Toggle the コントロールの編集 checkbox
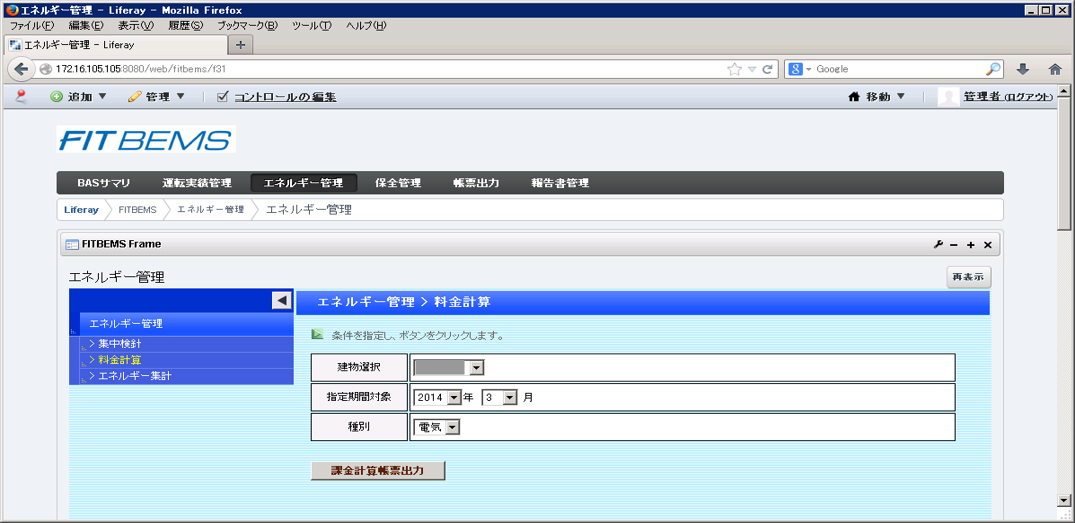The image size is (1075, 523). [x=223, y=97]
